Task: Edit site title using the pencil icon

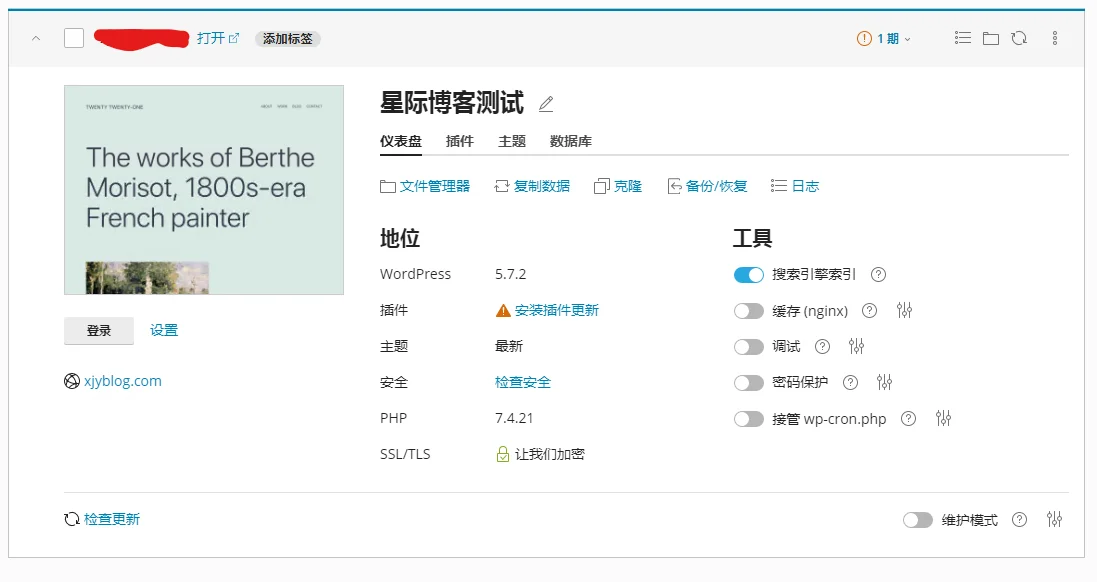Action: pyautogui.click(x=546, y=103)
